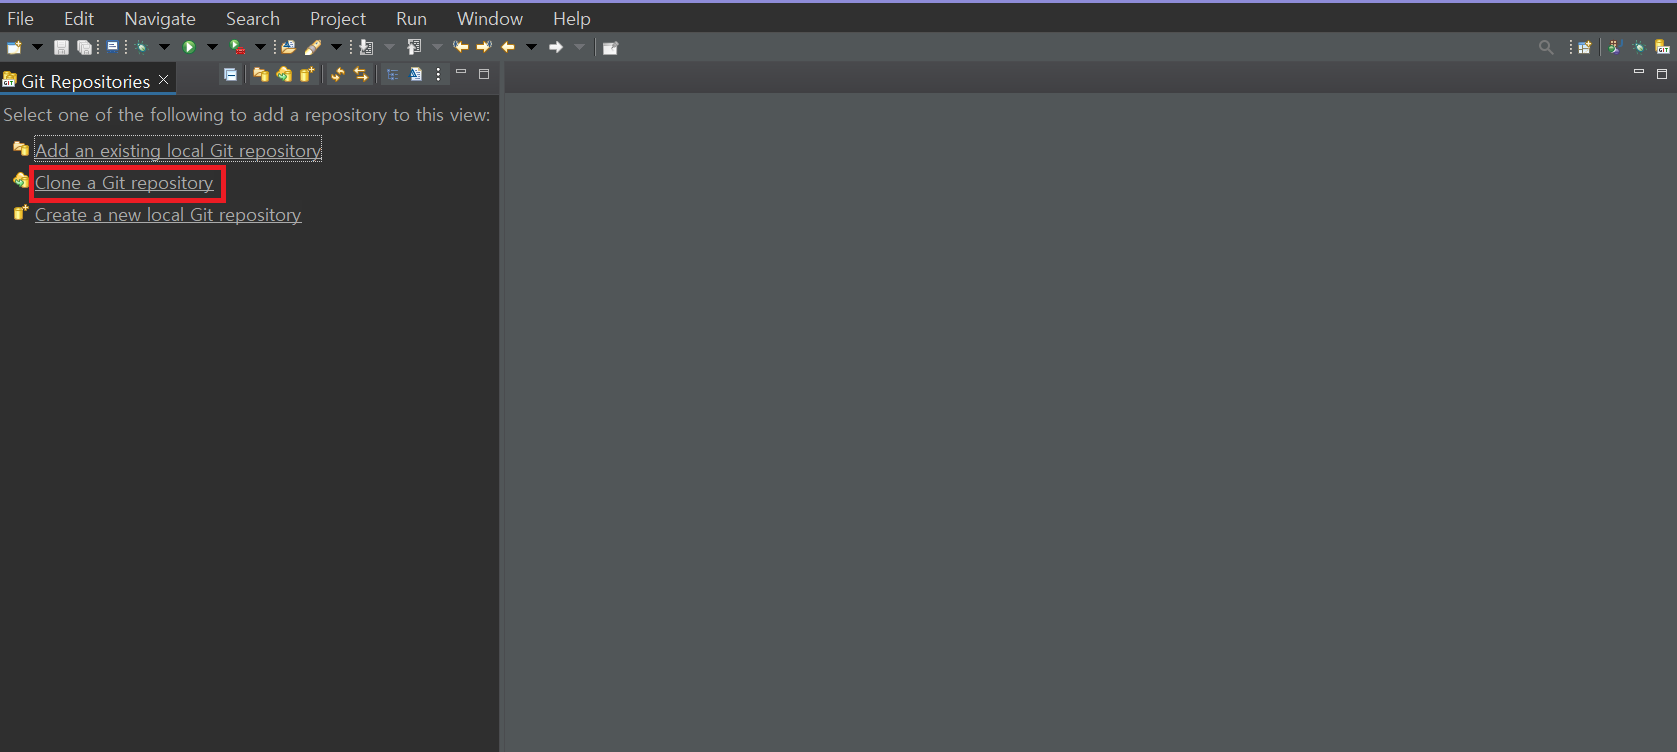Click 'Create a new local Git repository' link
Viewport: 1677px width, 752px height.
(168, 215)
